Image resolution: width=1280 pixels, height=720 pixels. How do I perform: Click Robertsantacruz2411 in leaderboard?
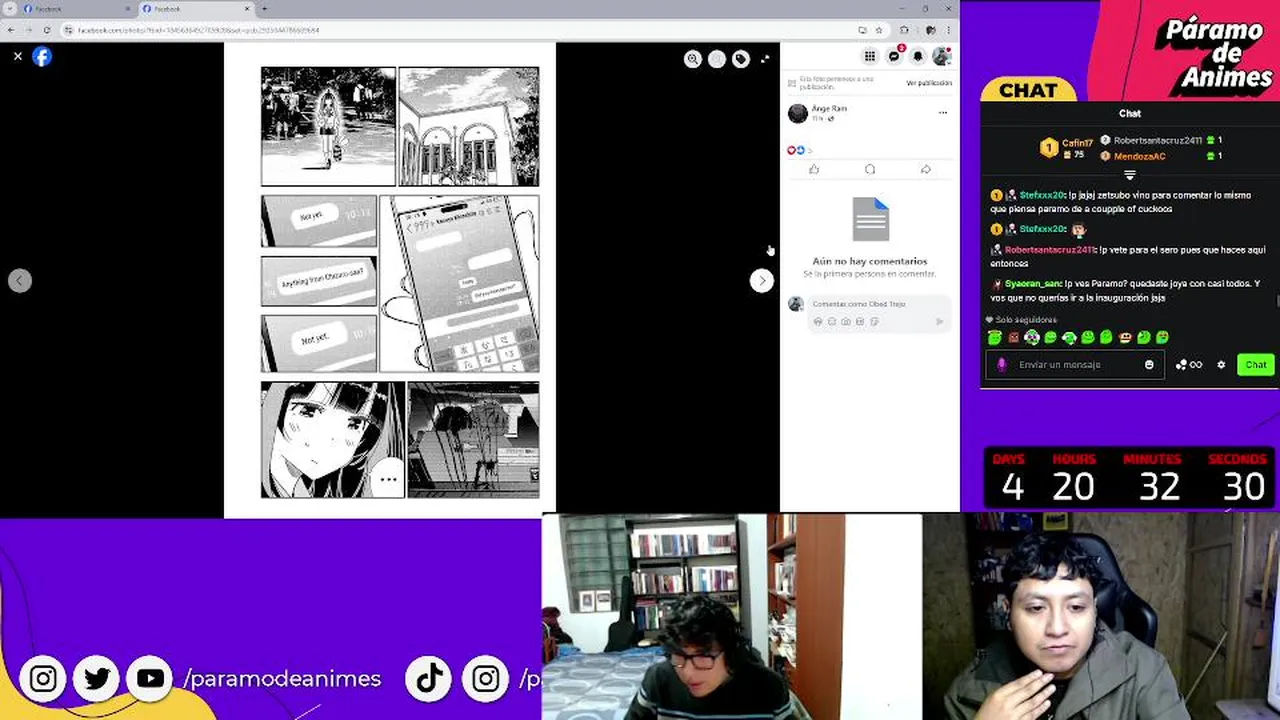(x=1157, y=141)
